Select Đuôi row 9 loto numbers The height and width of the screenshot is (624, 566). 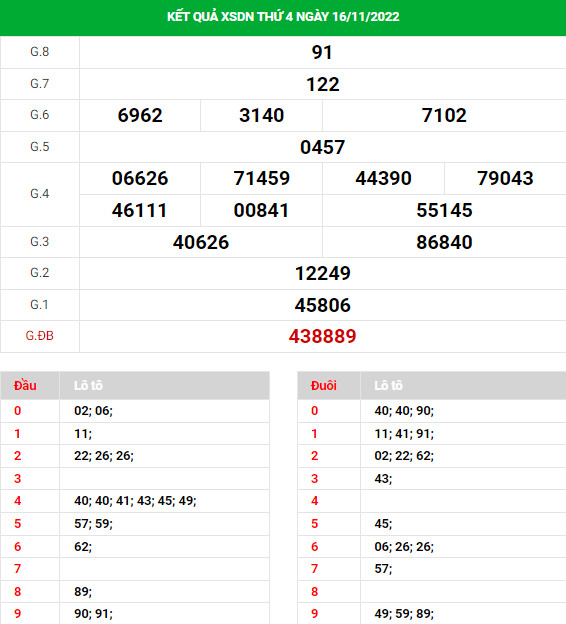coord(404,613)
